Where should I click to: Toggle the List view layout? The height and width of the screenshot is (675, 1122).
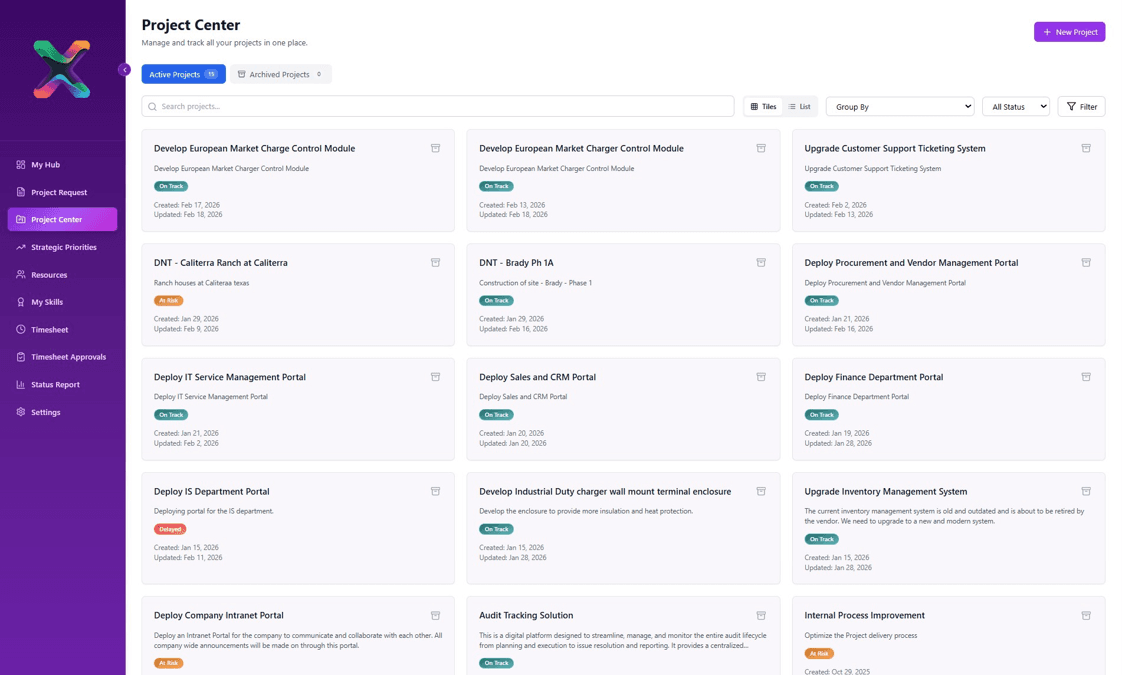[x=799, y=106]
